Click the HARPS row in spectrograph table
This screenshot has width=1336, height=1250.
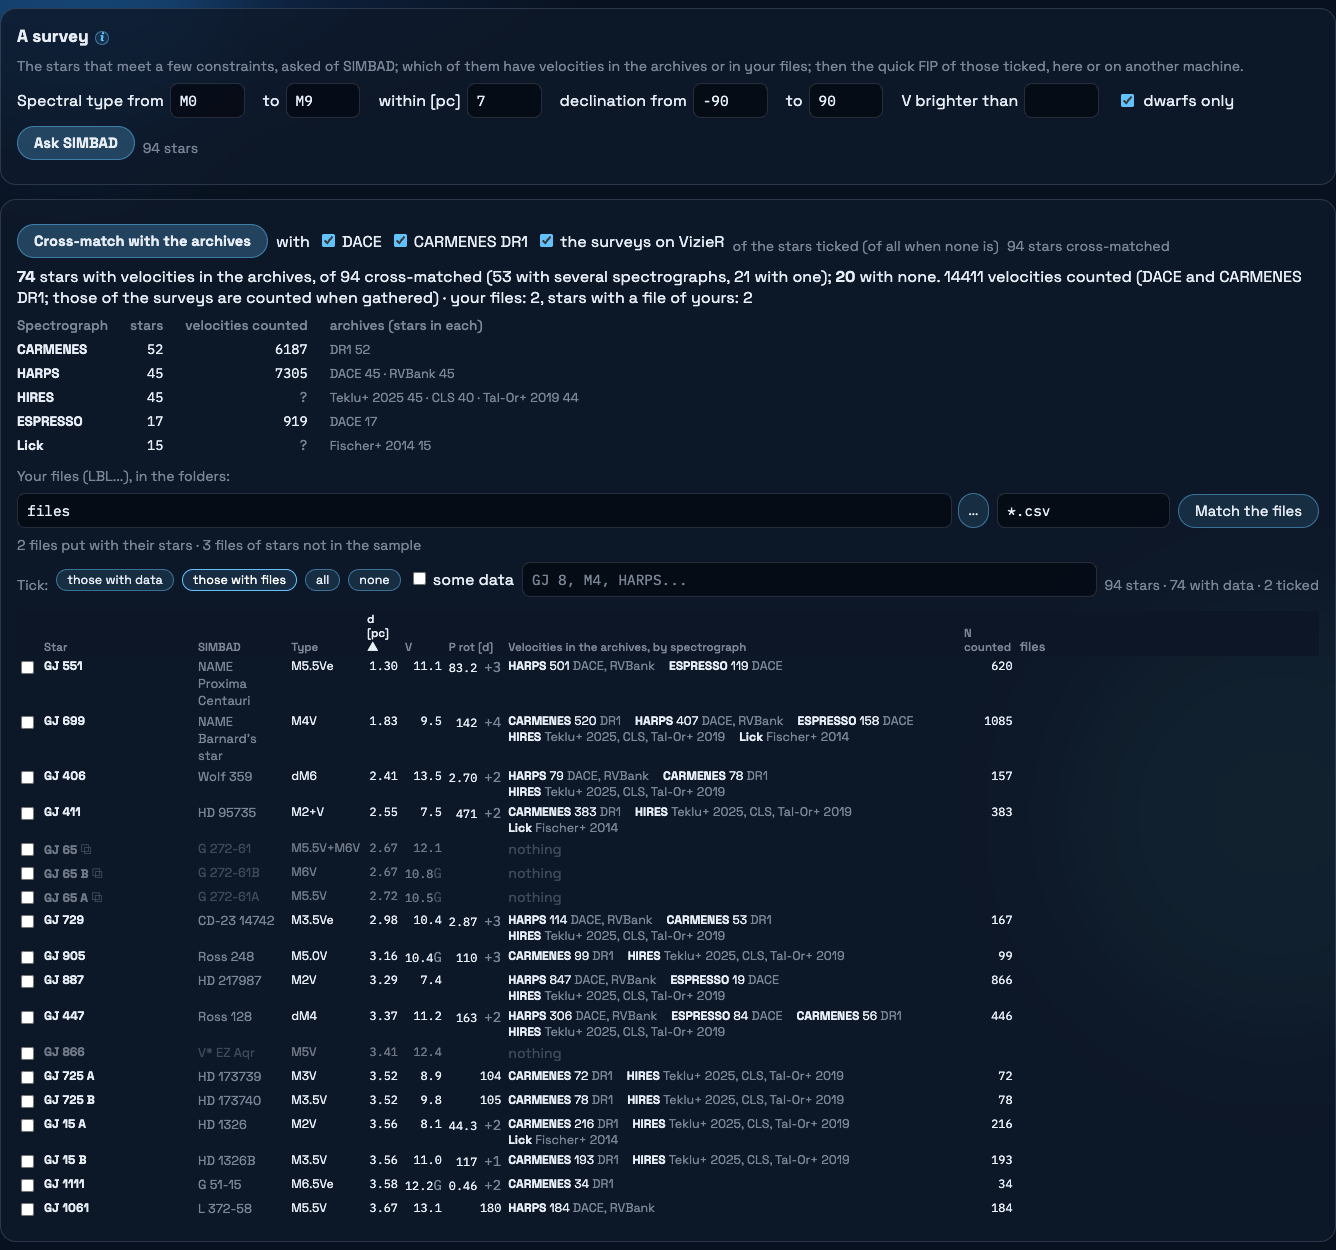click(x=298, y=374)
